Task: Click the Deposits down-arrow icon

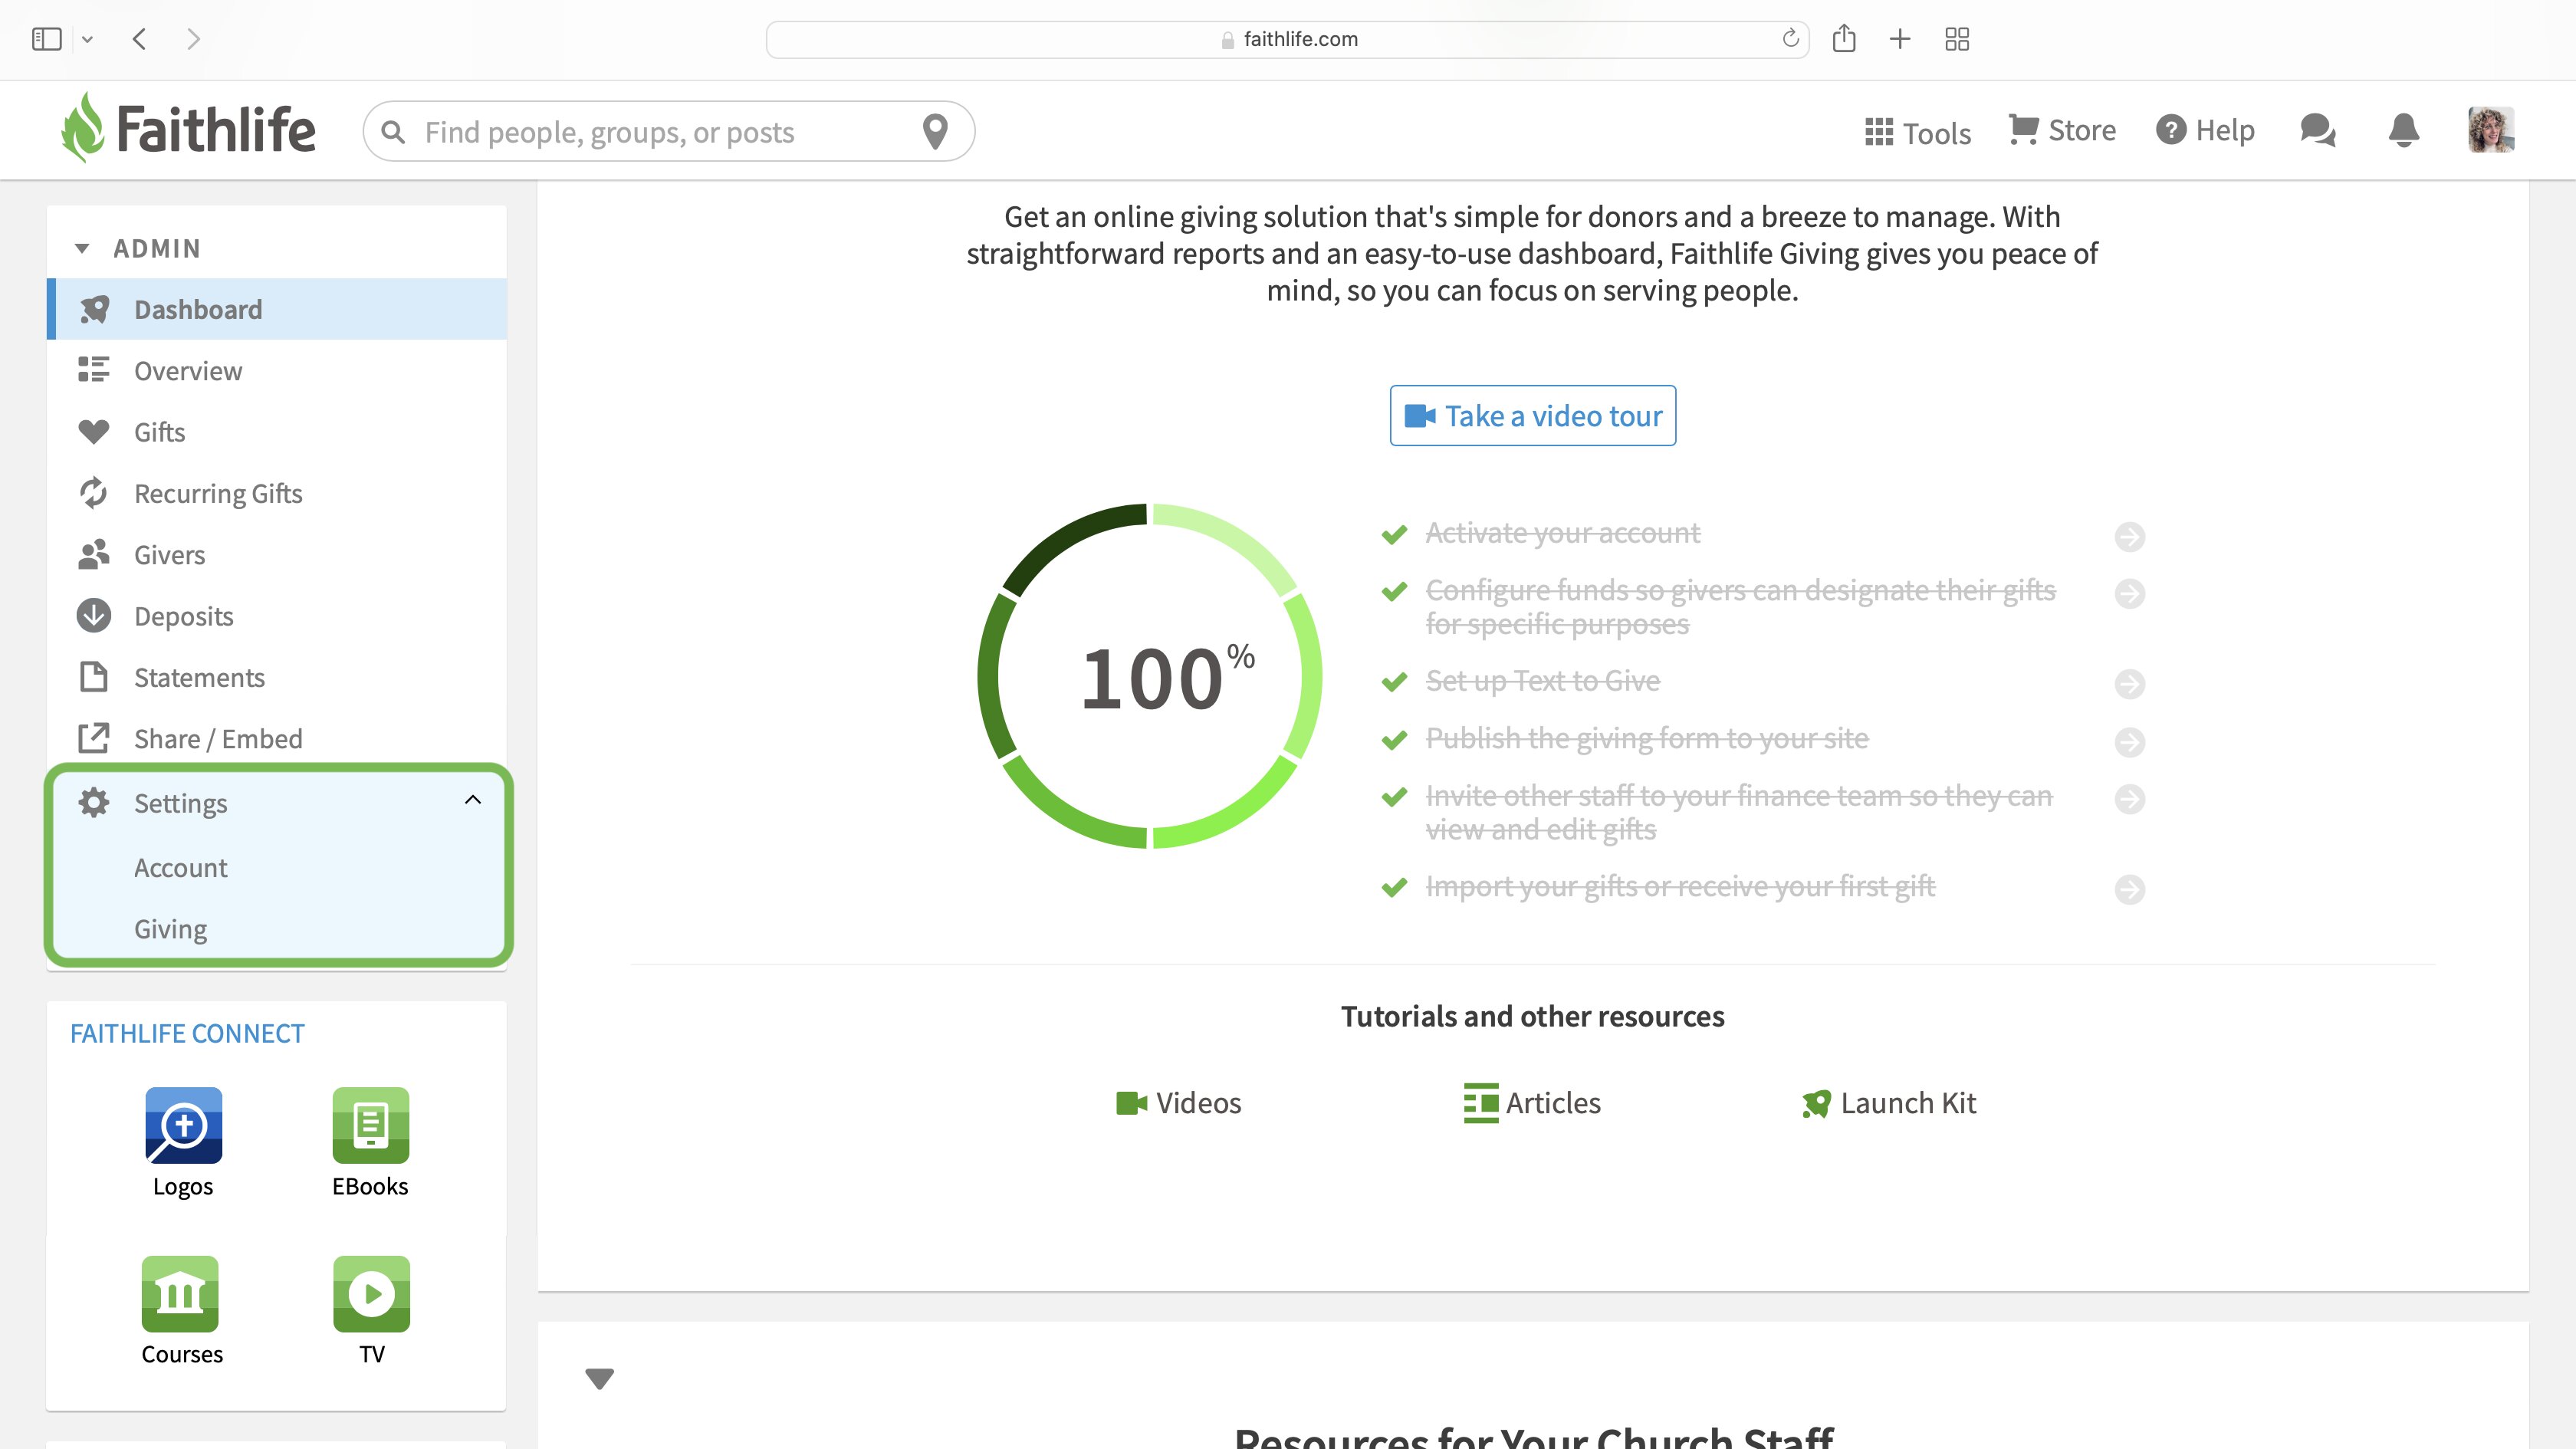Action: click(94, 616)
